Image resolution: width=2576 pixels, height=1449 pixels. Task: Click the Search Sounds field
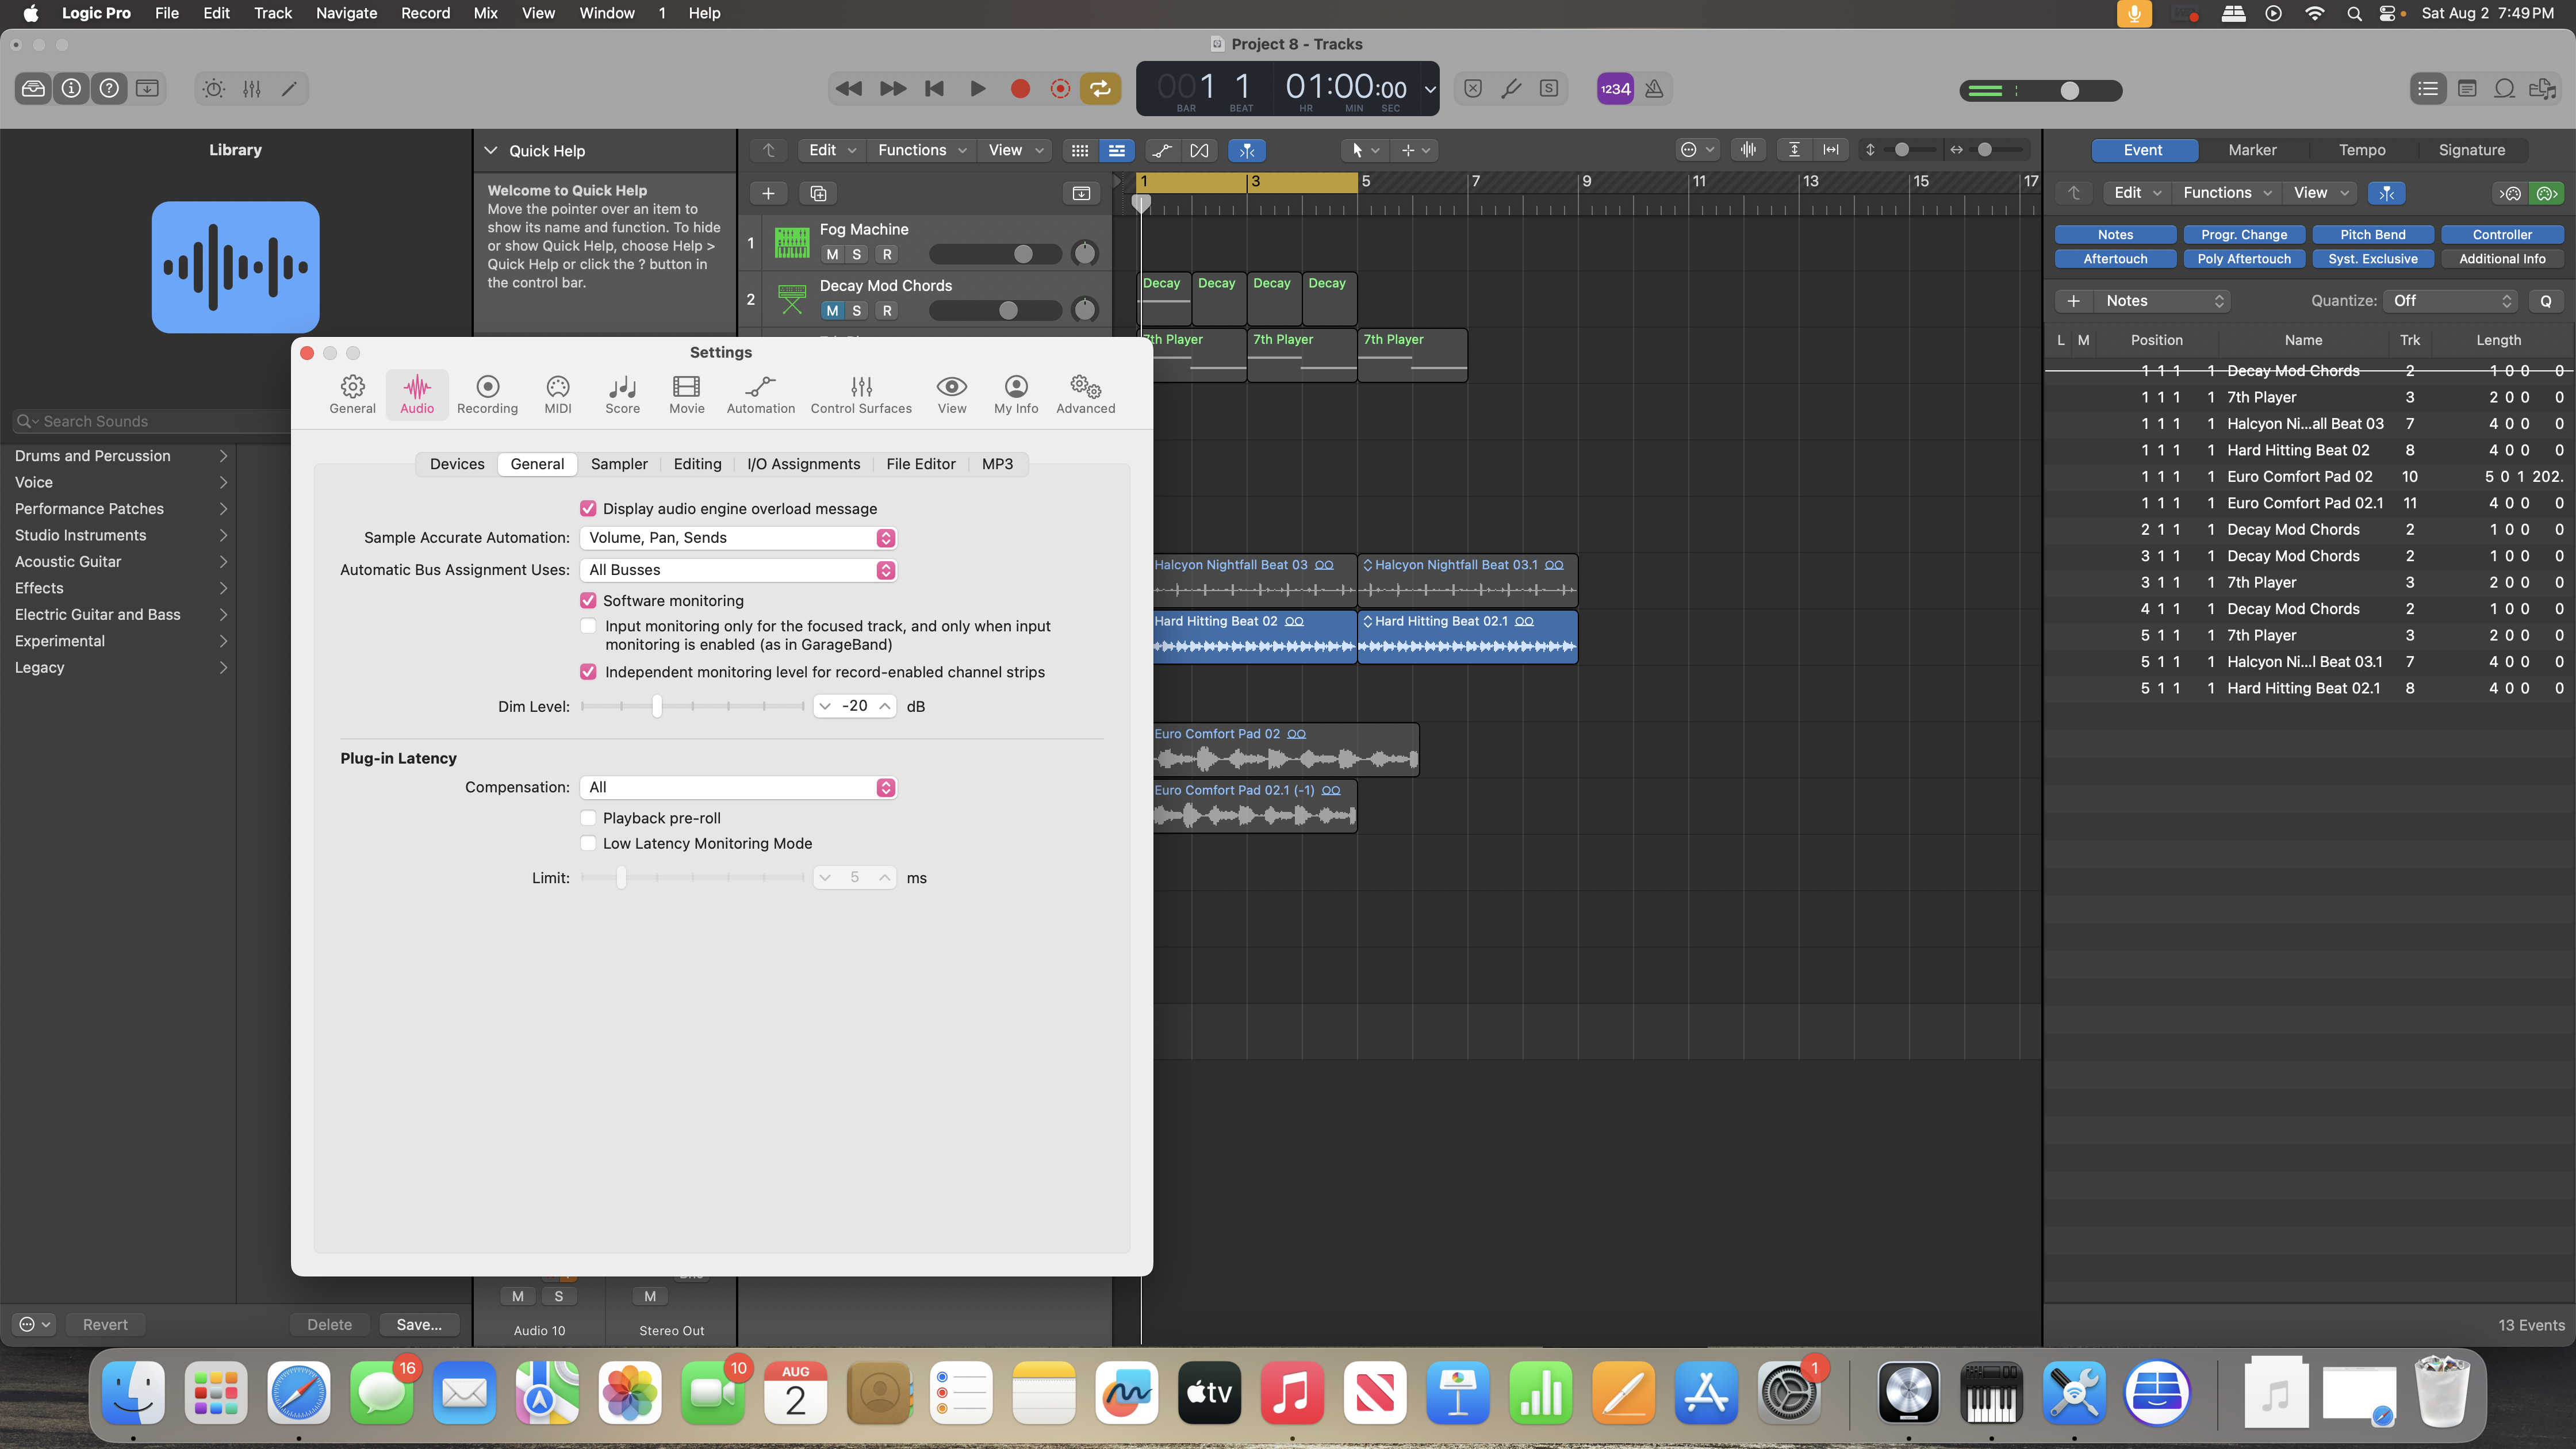click(150, 421)
